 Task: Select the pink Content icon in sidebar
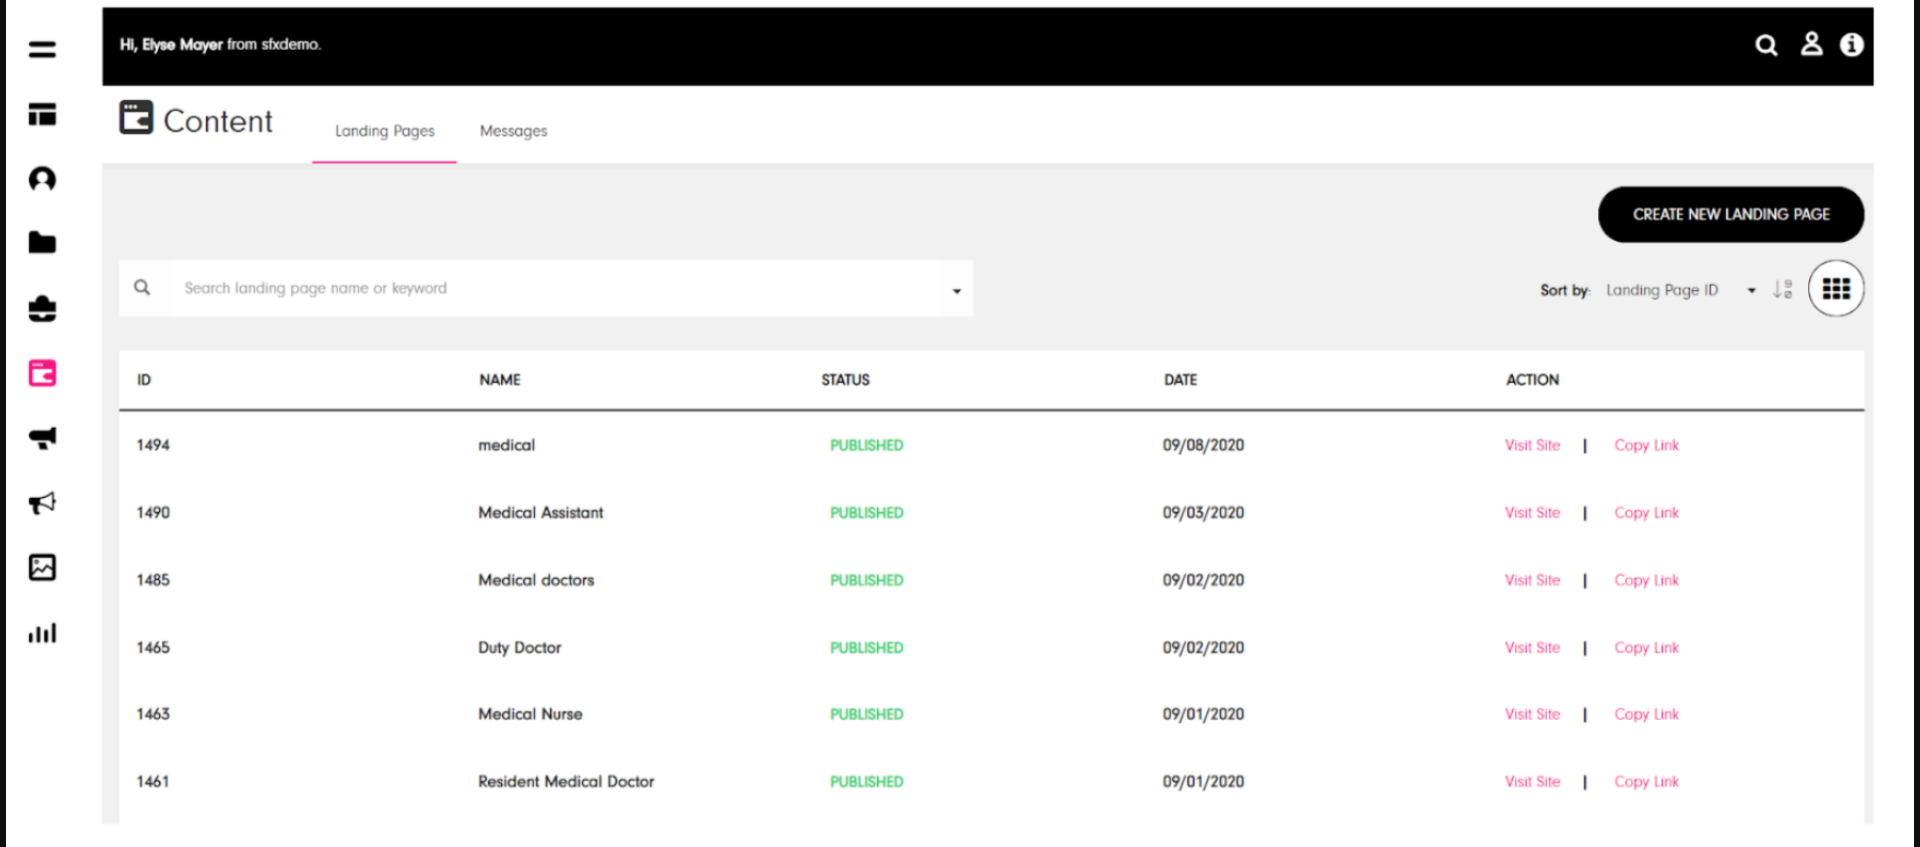pyautogui.click(x=42, y=374)
